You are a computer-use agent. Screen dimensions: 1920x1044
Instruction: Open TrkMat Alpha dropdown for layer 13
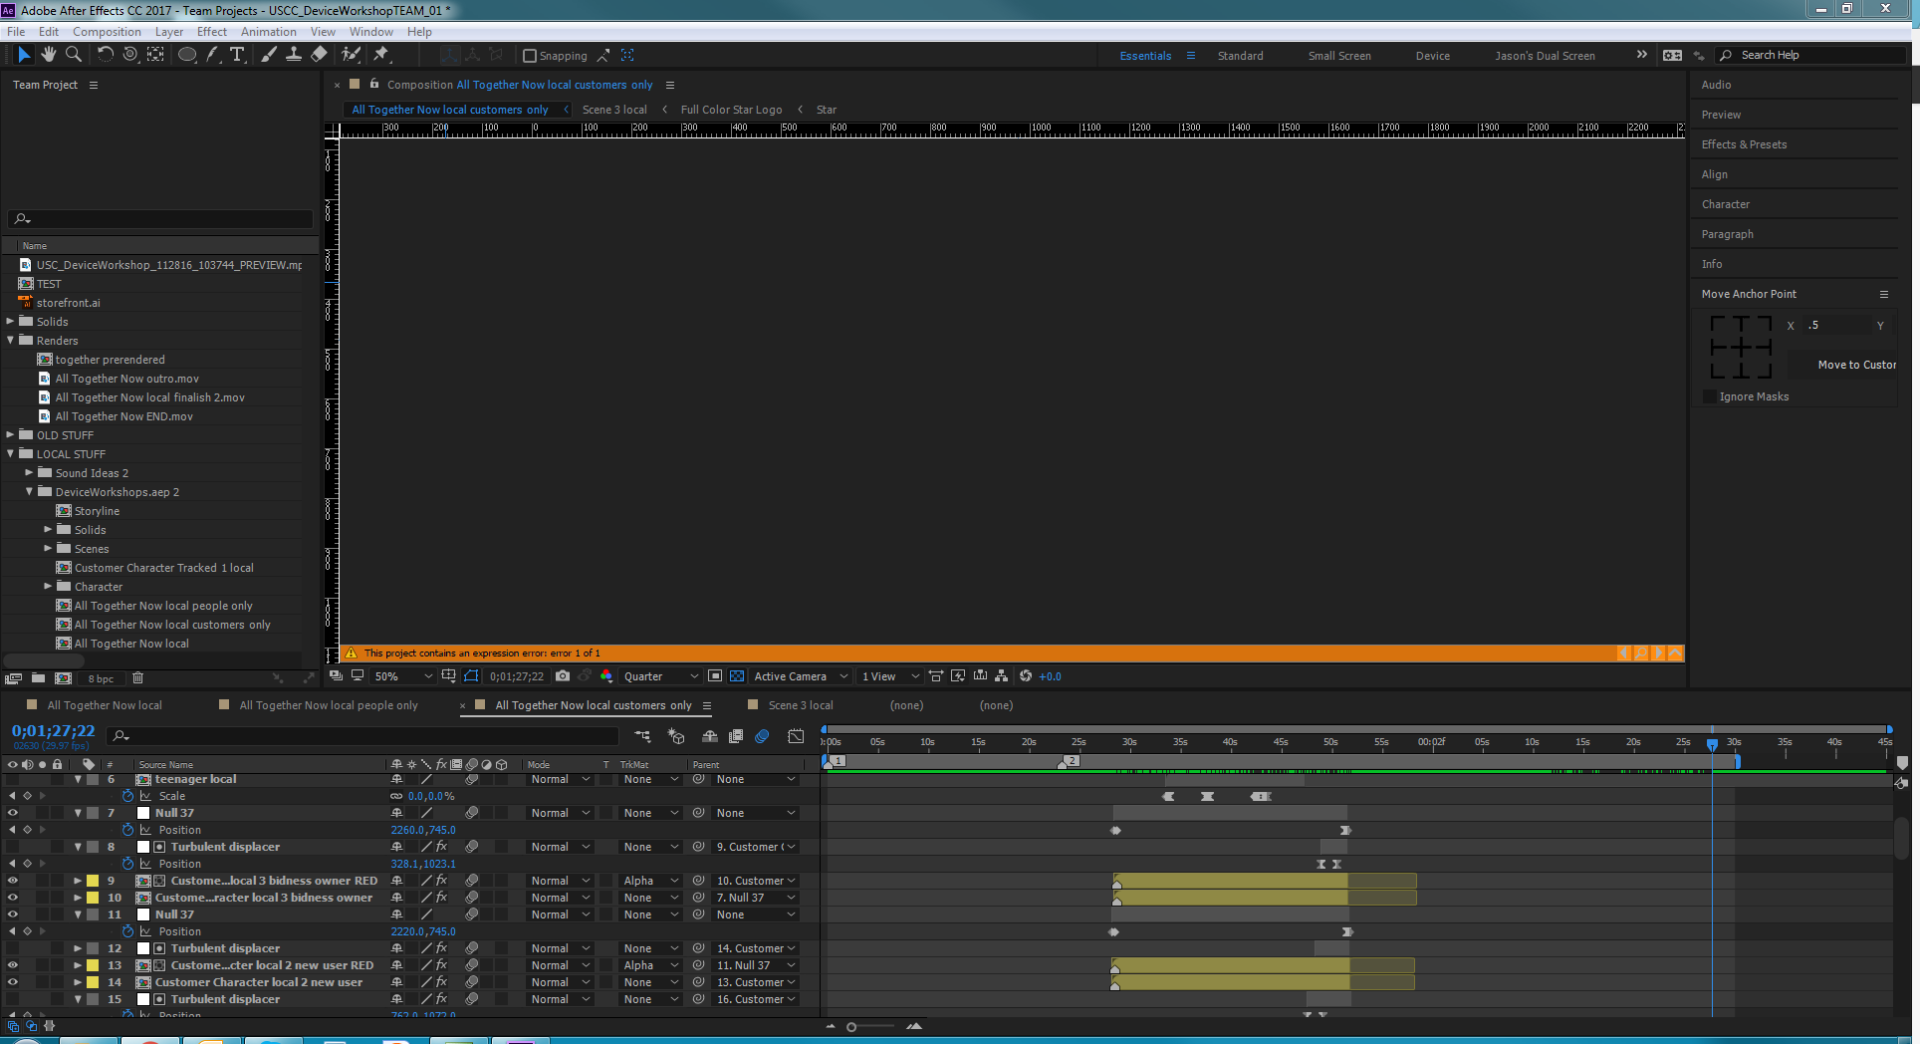[x=650, y=966]
